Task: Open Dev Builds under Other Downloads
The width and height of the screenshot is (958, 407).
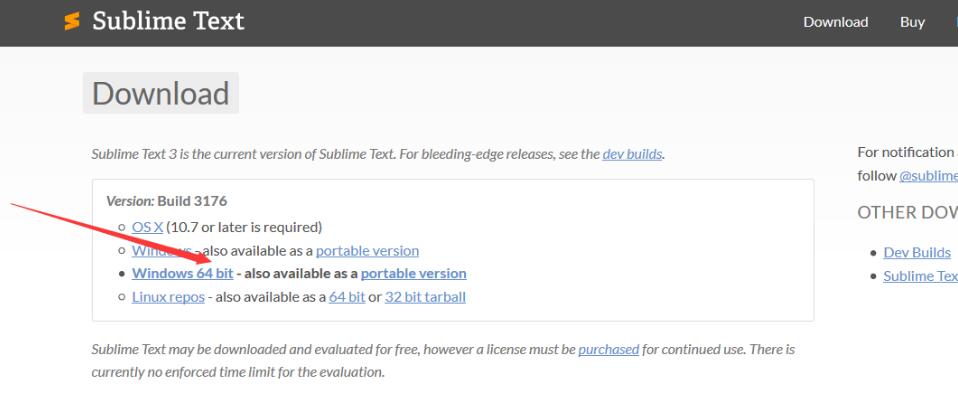Action: (x=917, y=252)
